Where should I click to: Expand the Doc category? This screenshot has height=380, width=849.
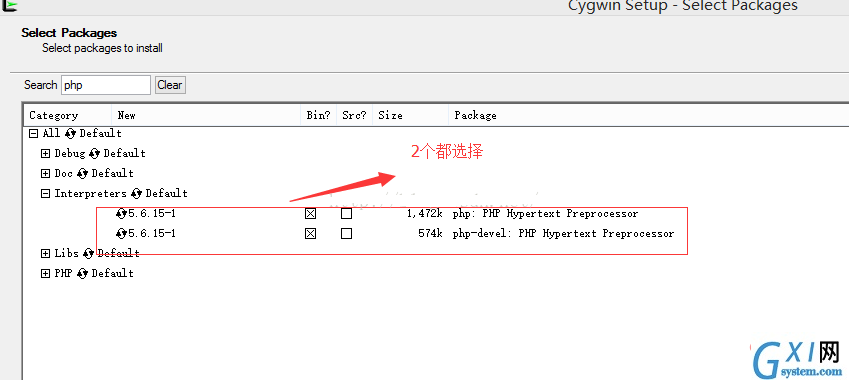[45, 173]
